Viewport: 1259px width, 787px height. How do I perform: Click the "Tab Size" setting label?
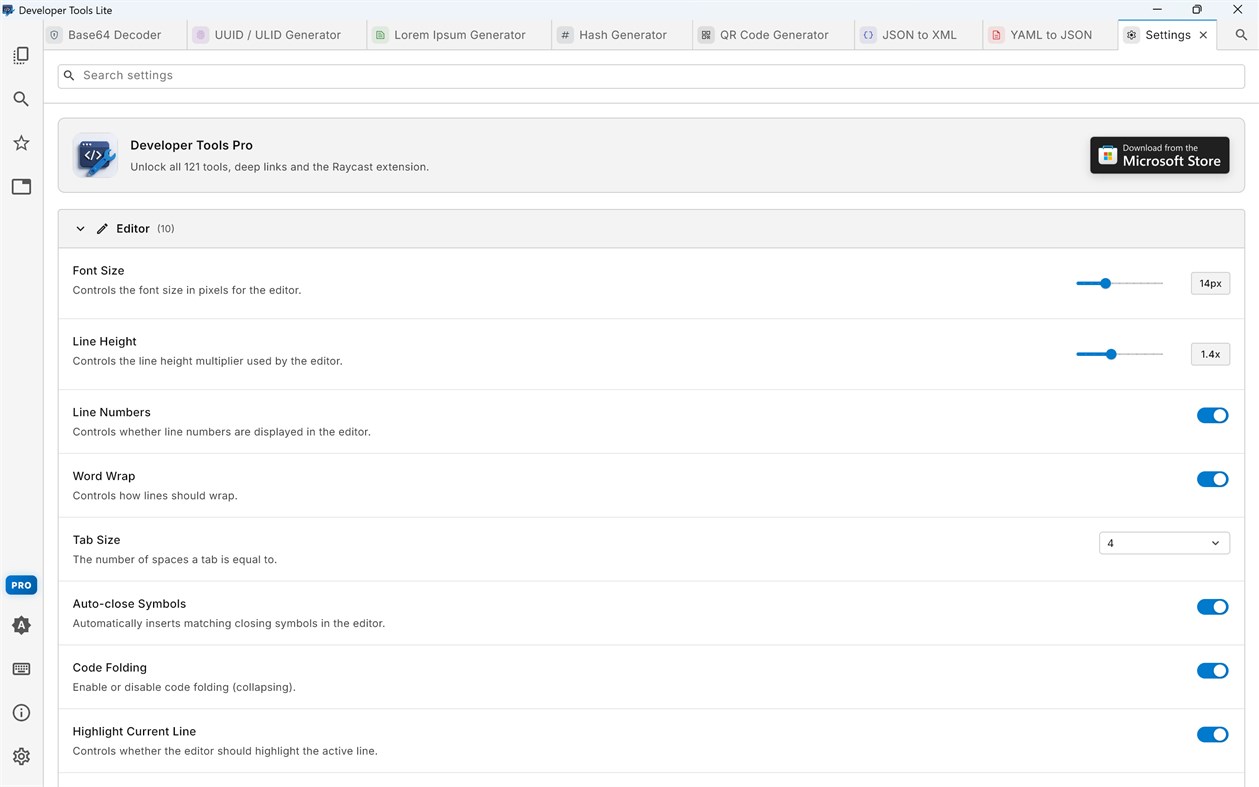96,540
